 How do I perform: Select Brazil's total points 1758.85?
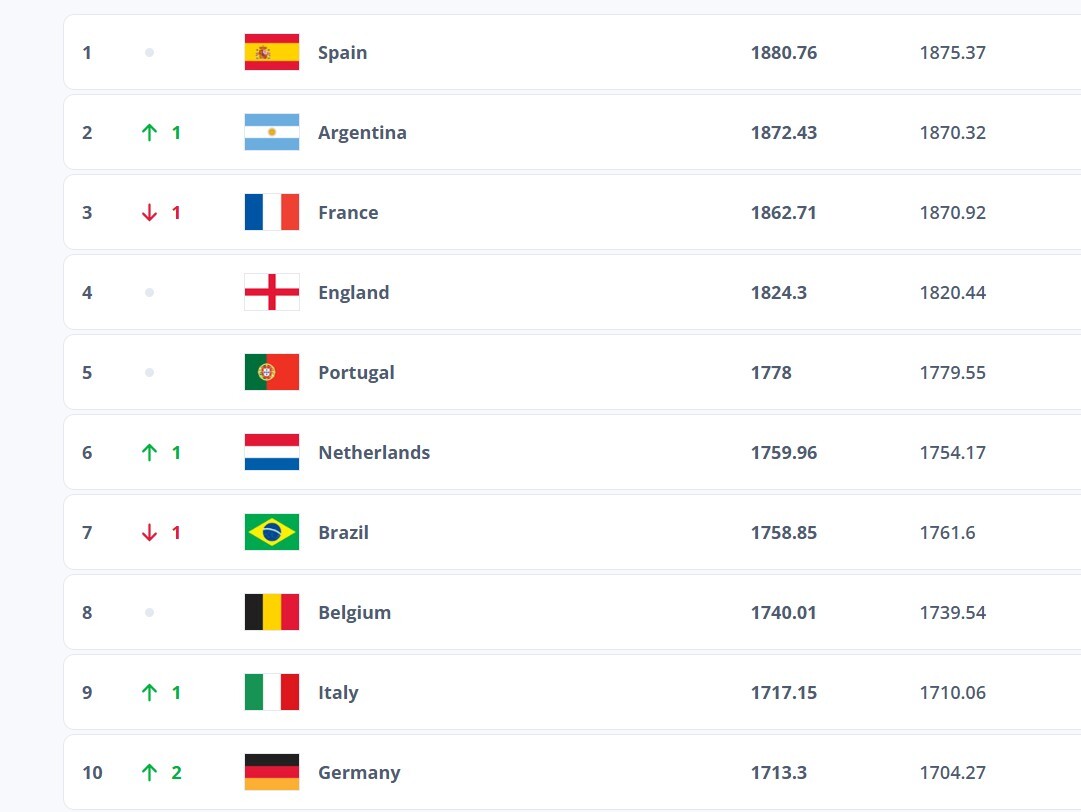point(784,532)
